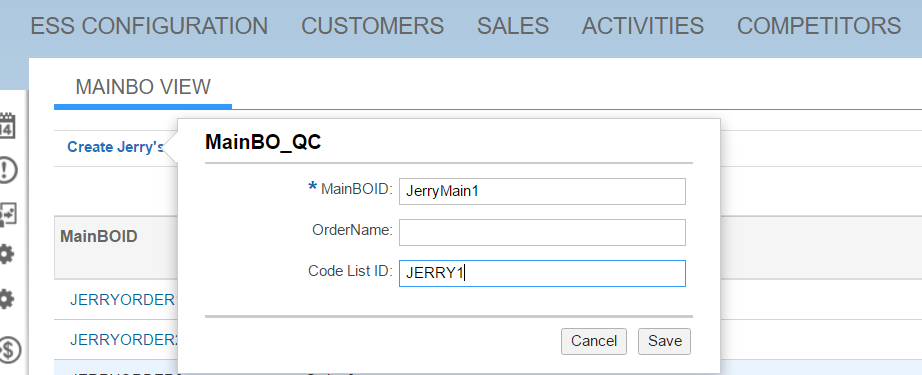Open the COMPETITORS menu item
The height and width of the screenshot is (375, 922).
819,26
